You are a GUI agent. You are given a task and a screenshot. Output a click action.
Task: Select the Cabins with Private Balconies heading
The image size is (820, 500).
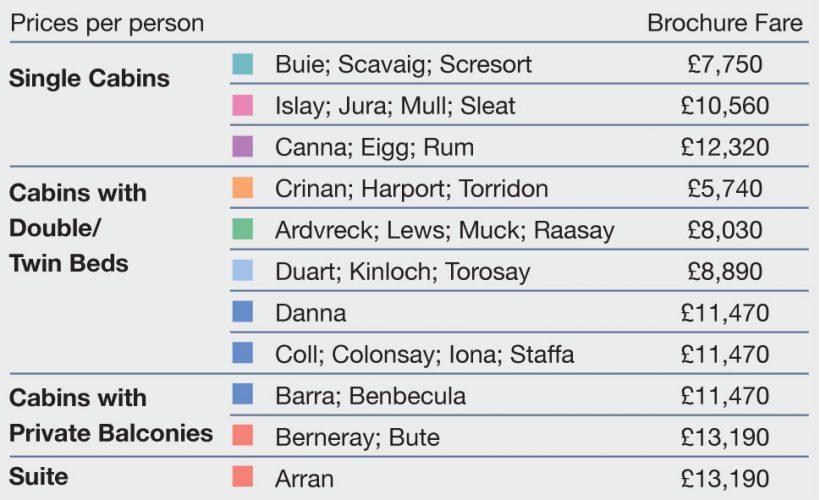coord(111,415)
